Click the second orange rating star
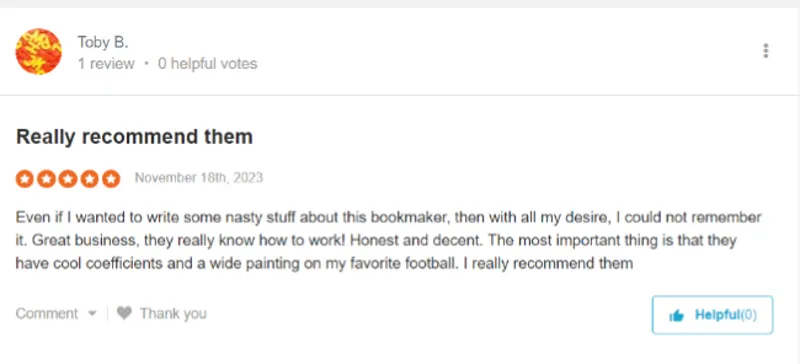The height and width of the screenshot is (364, 800). [46, 179]
